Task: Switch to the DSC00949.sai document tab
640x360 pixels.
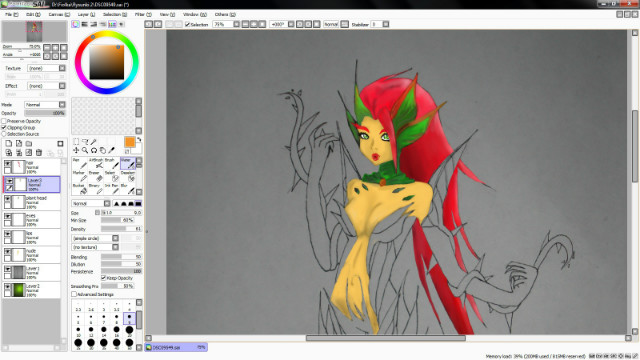Action: click(176, 347)
